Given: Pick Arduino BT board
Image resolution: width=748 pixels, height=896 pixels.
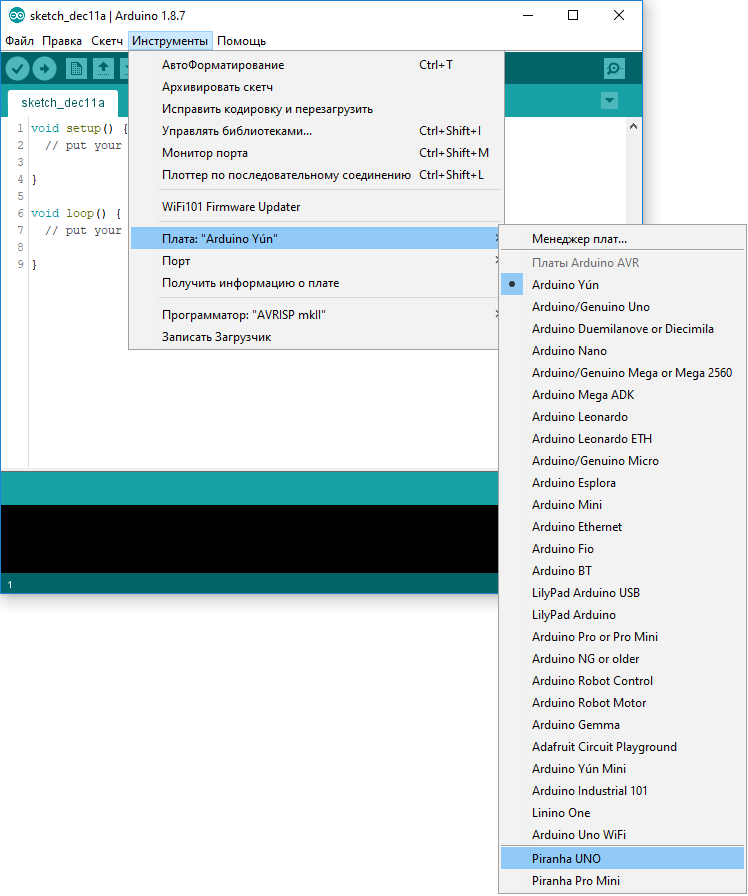Looking at the screenshot, I should [622, 571].
